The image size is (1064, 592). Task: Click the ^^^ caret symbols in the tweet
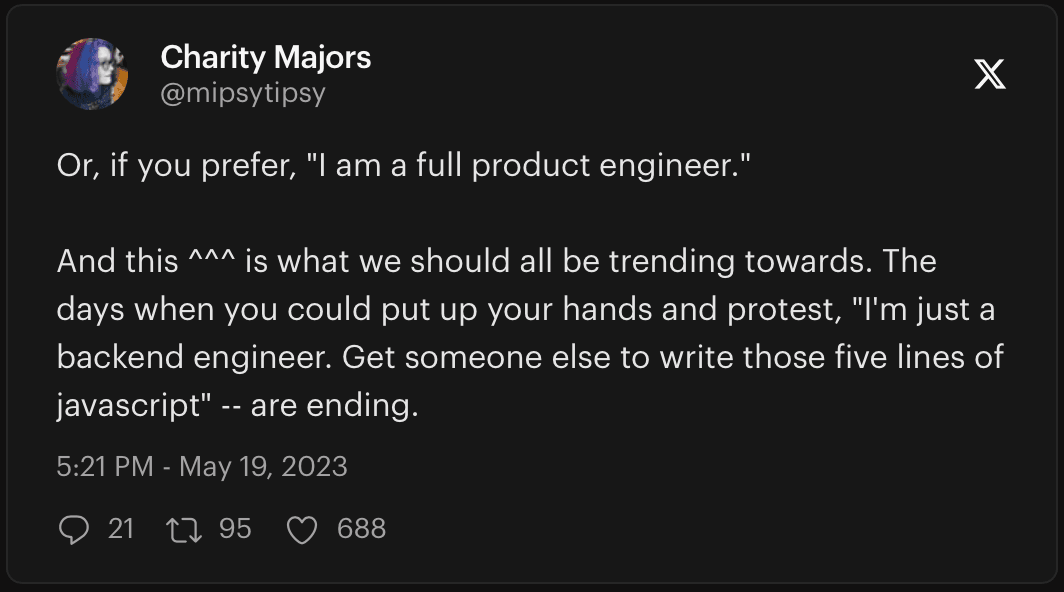click(x=212, y=258)
